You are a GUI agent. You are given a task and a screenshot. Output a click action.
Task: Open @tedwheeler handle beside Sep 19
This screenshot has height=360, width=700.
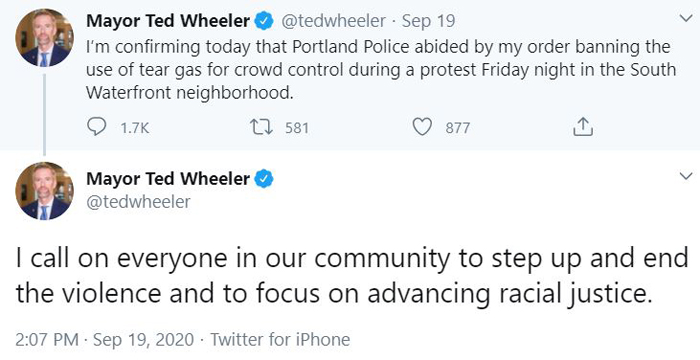coord(333,21)
